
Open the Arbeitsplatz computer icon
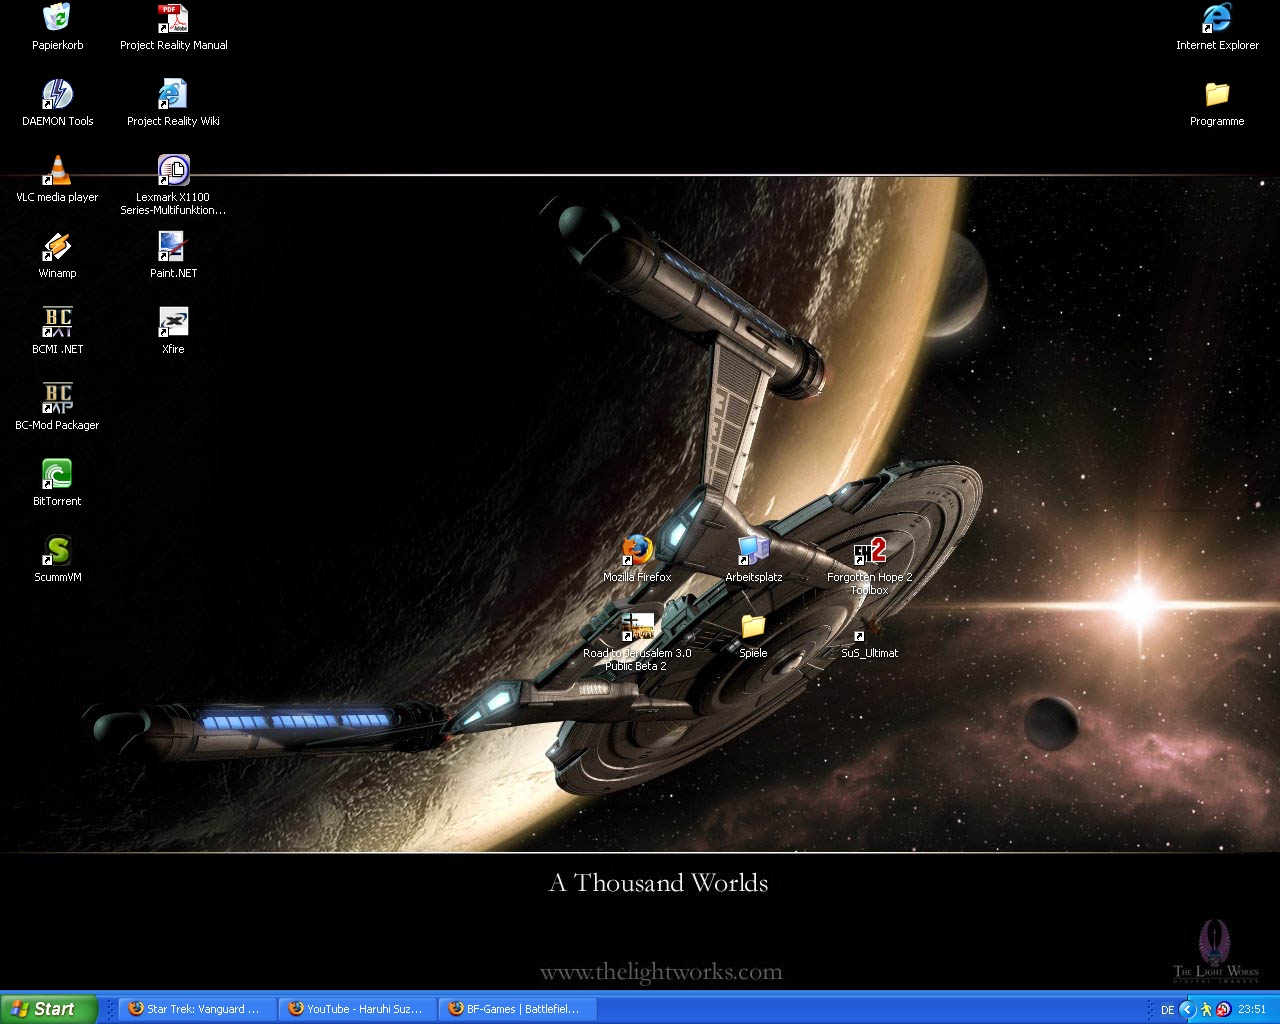[753, 551]
